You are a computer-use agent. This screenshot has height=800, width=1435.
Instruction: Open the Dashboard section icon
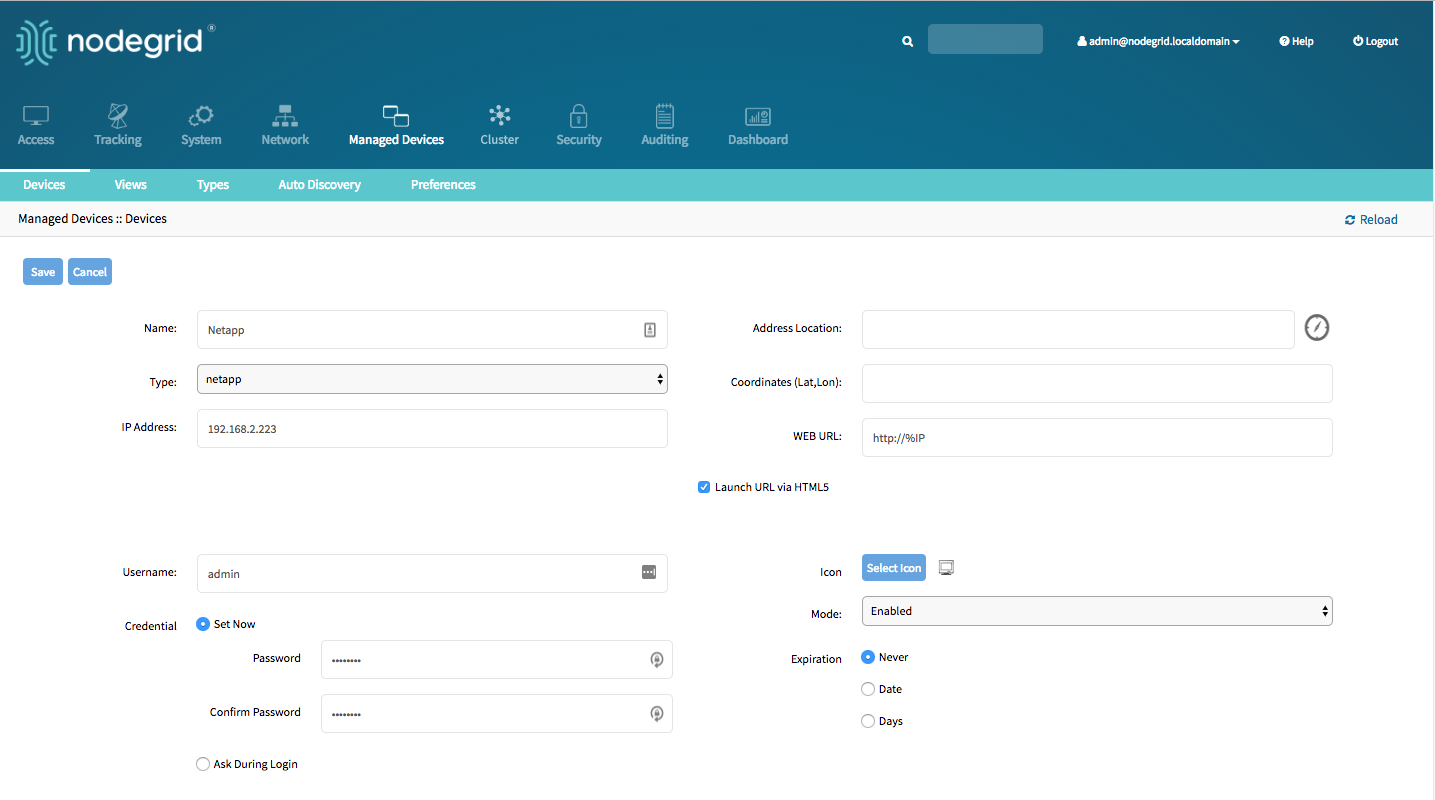(758, 126)
